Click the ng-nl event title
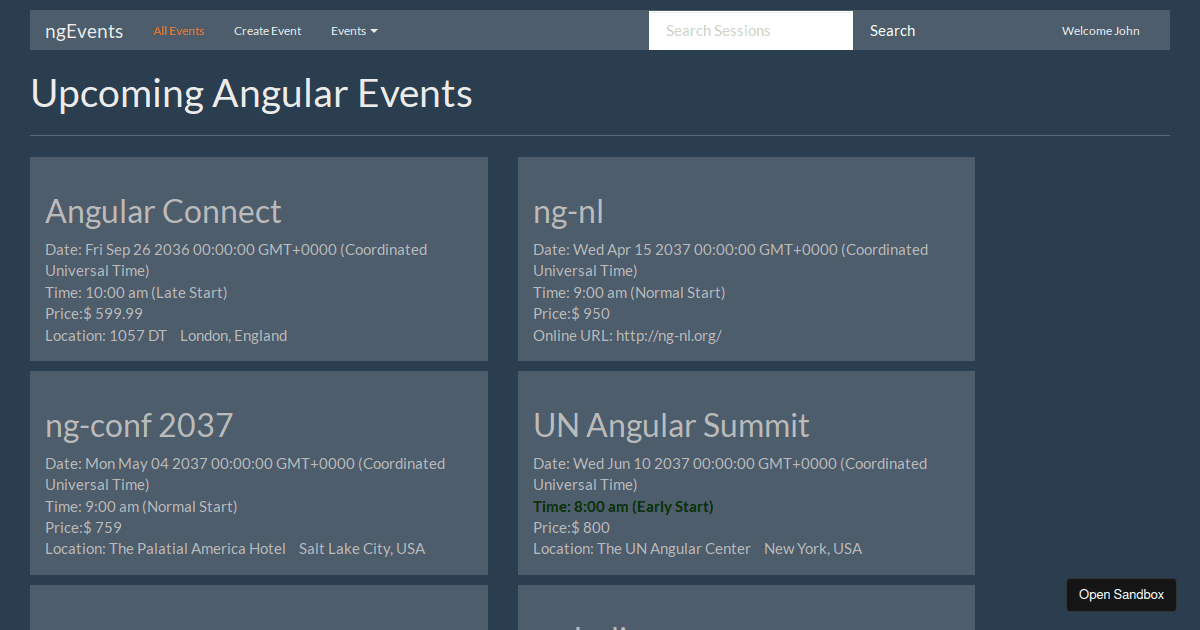The image size is (1200, 630). coord(568,211)
